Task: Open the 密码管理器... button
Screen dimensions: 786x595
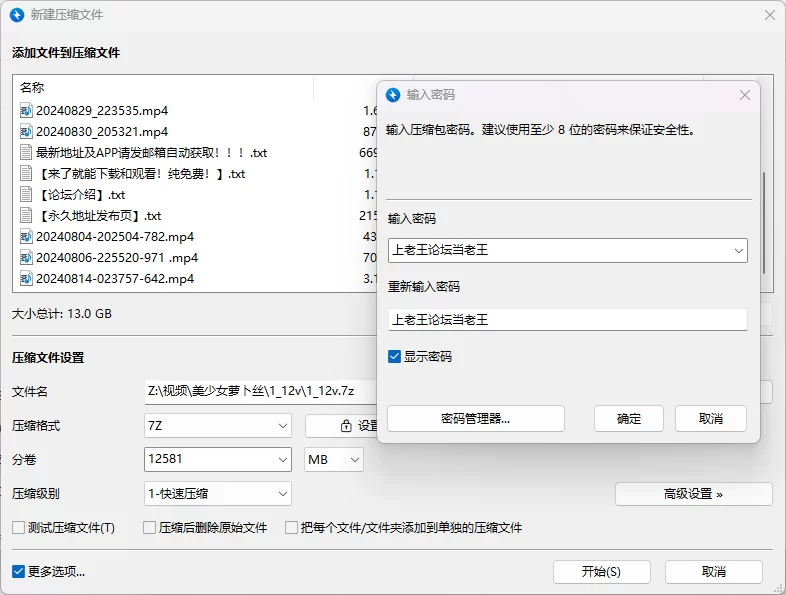Action: click(x=475, y=418)
